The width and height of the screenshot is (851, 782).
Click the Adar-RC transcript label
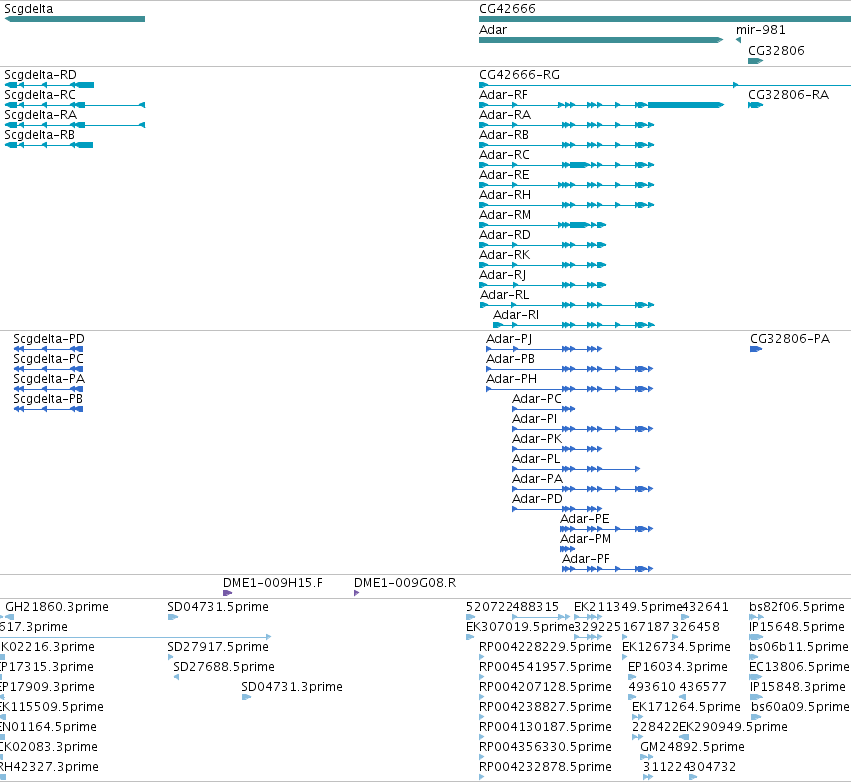504,155
